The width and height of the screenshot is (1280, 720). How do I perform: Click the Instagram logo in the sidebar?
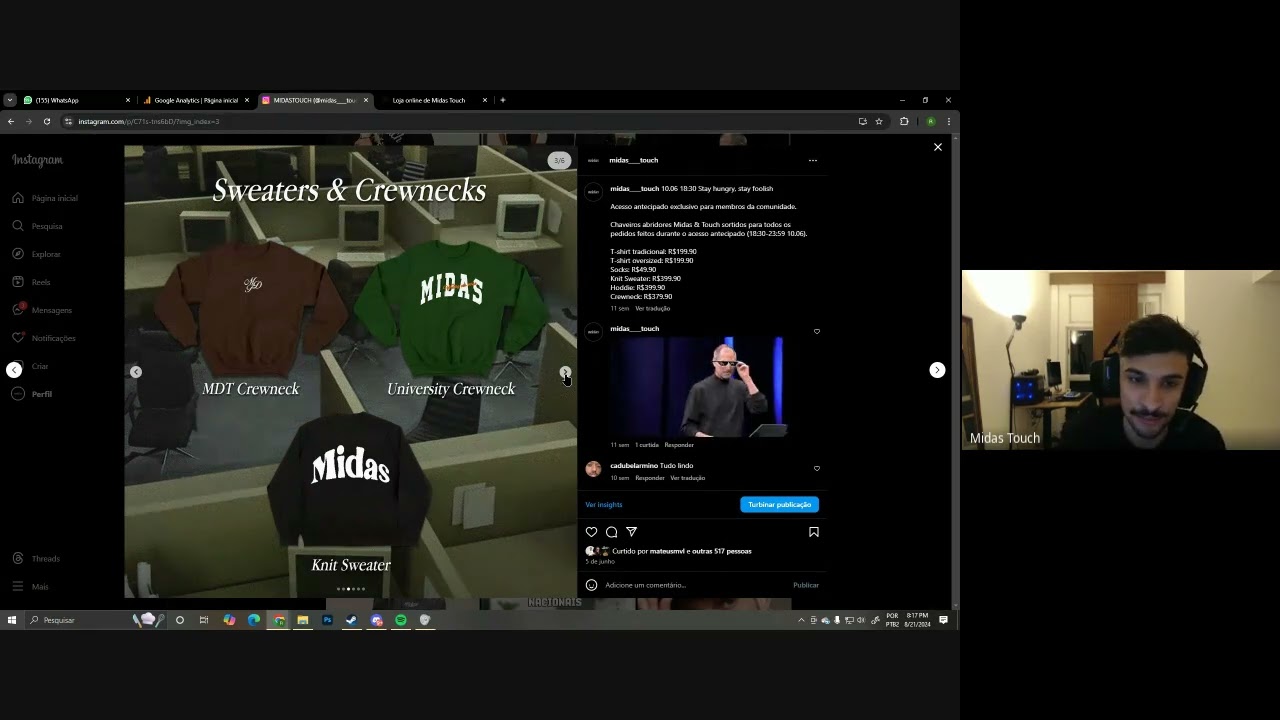point(37,160)
